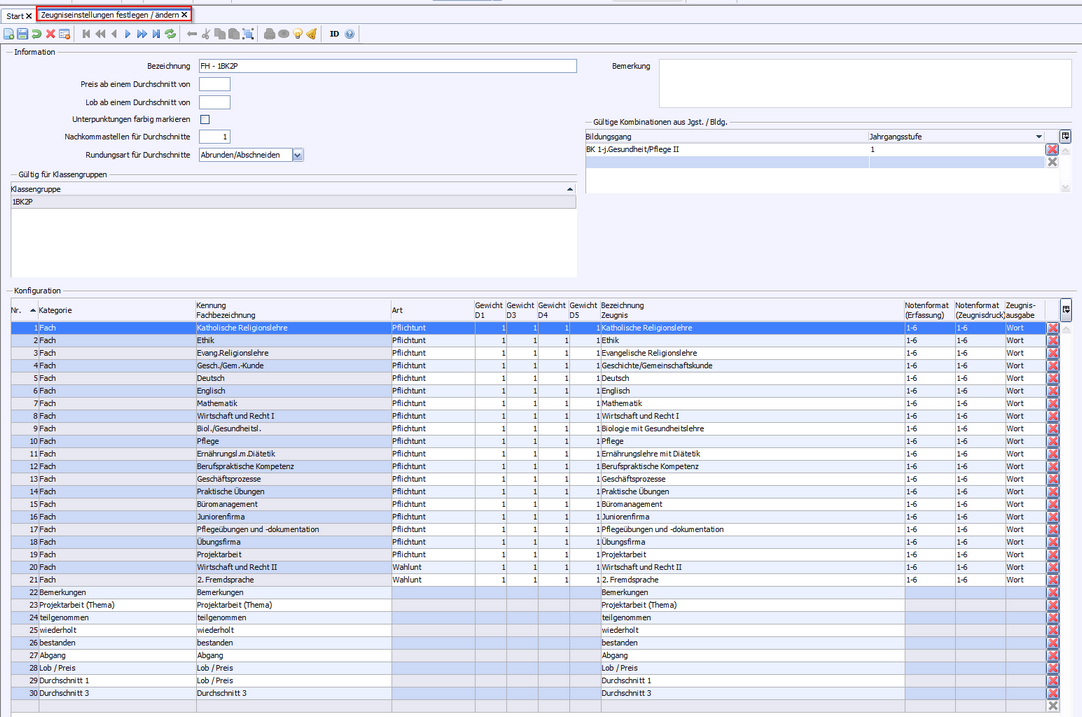Click the save (floppy disk) toolbar icon
The width and height of the screenshot is (1082, 717).
22,34
